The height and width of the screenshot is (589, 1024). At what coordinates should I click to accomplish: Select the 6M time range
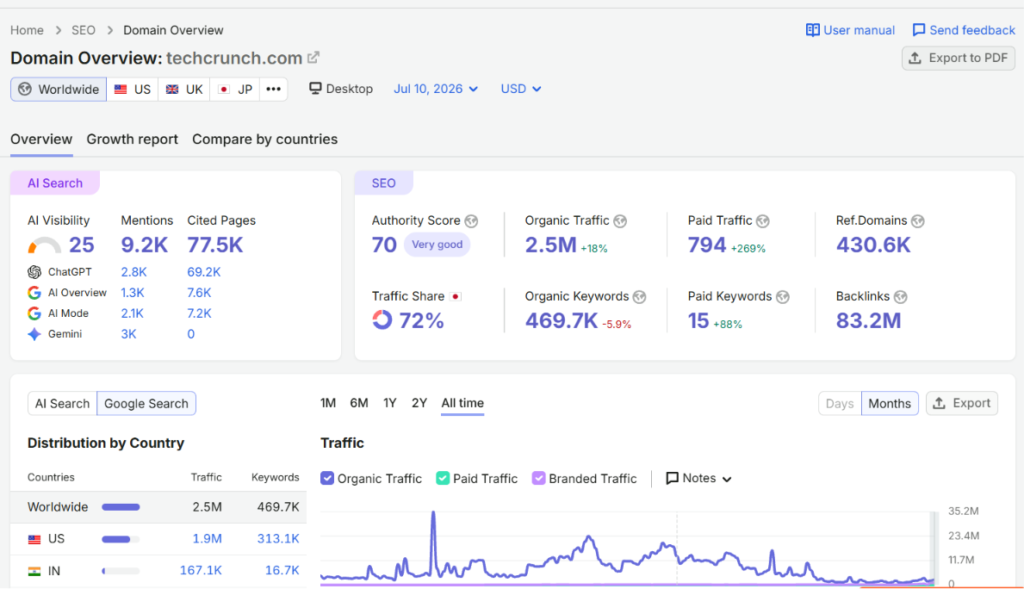(359, 403)
